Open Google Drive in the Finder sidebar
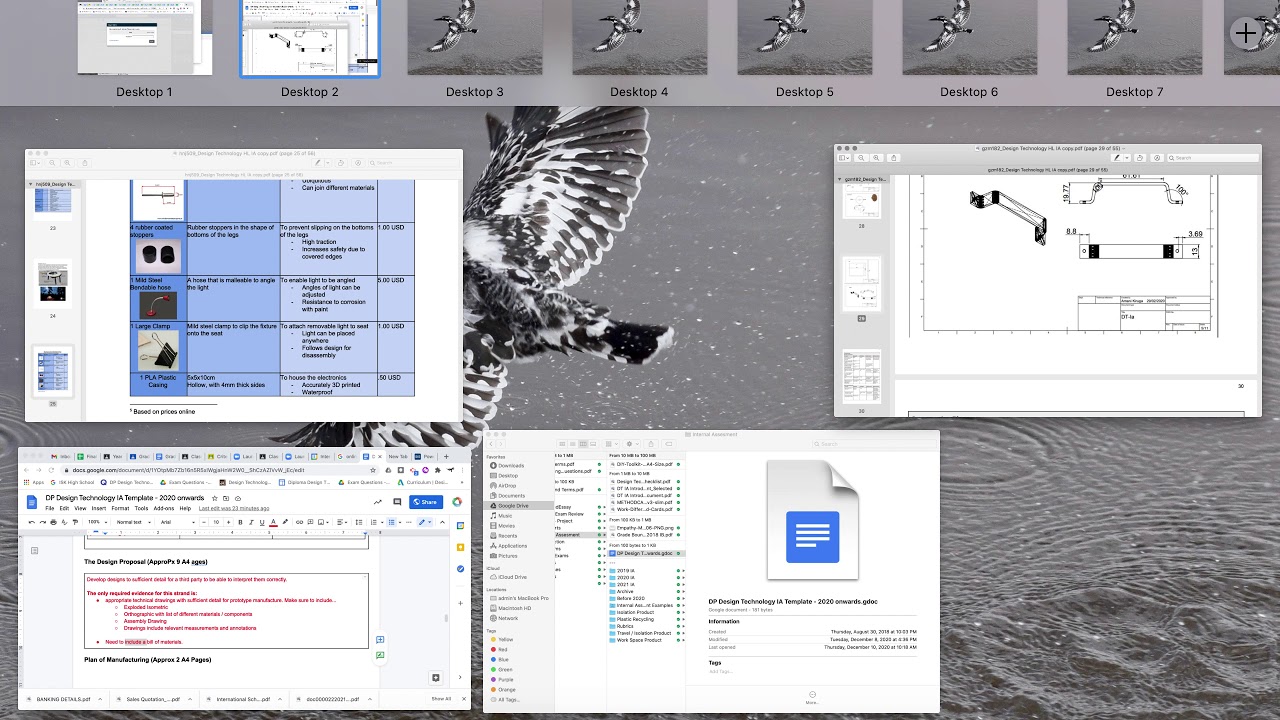The width and height of the screenshot is (1280, 720). tap(521, 506)
